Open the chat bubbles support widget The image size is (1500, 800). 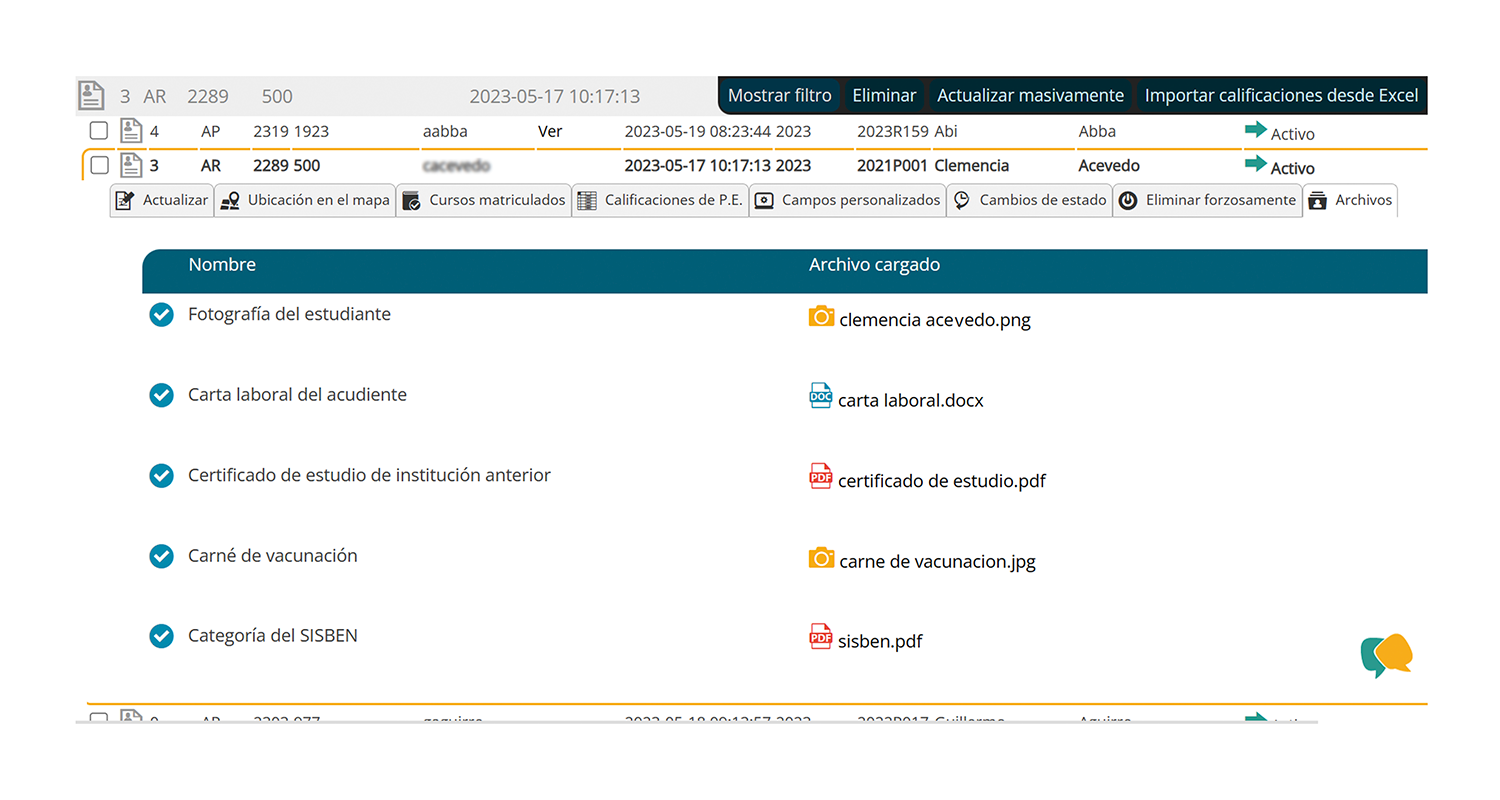[1387, 655]
